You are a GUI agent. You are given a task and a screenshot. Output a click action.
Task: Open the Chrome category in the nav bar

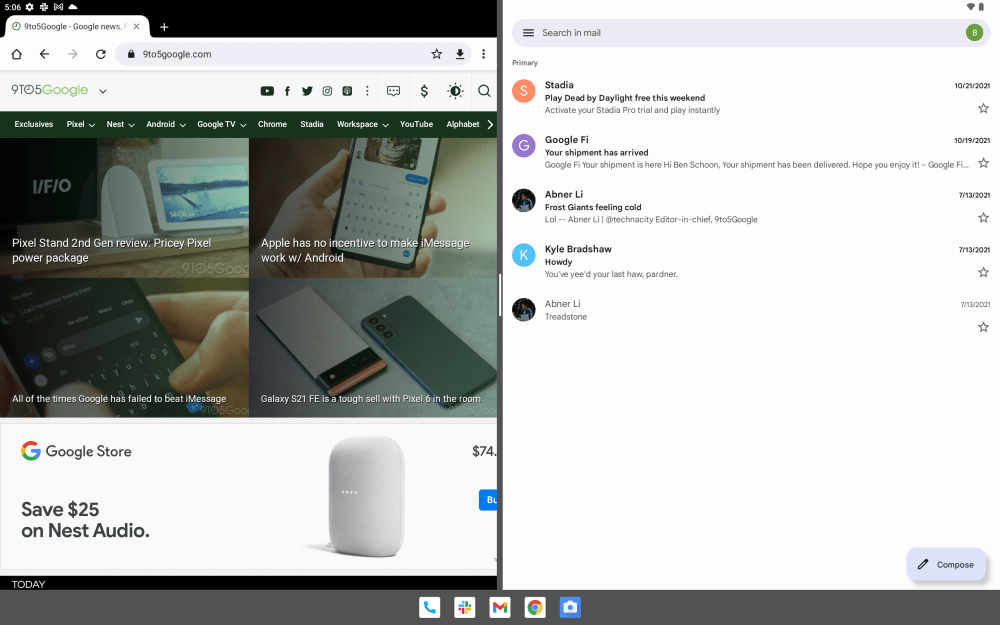click(x=272, y=125)
